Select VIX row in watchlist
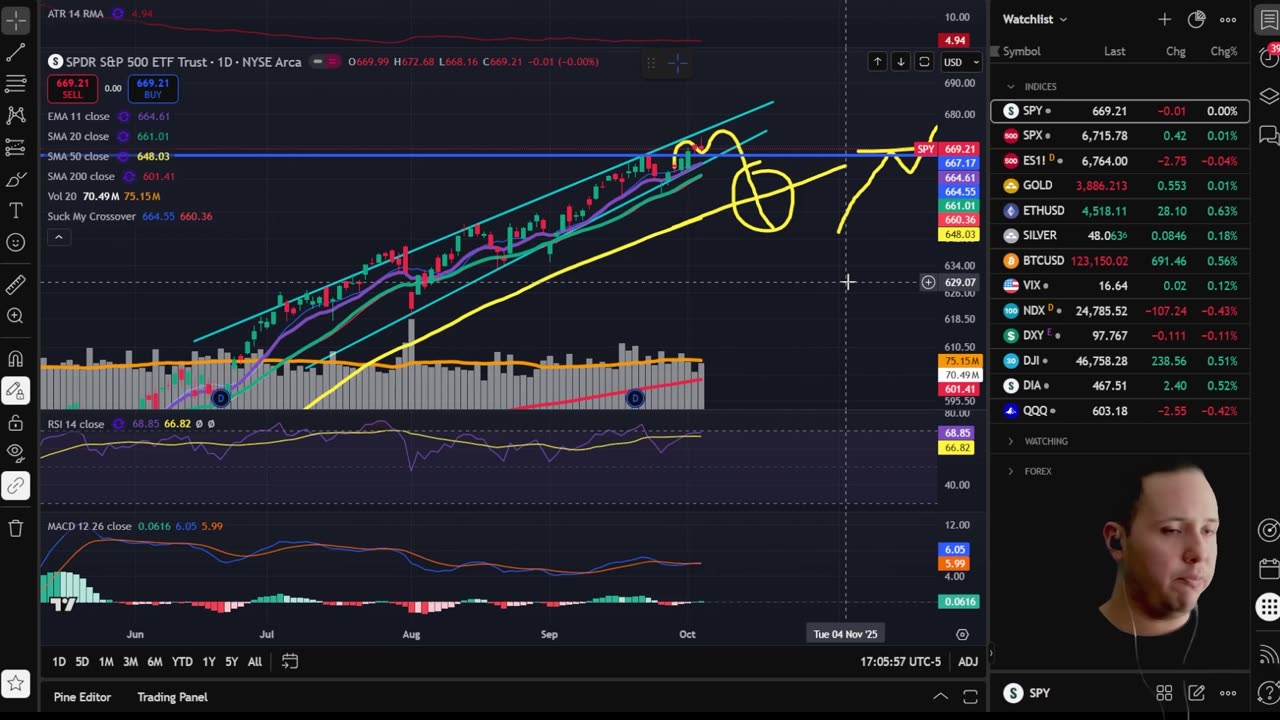Viewport: 1280px width, 720px height. click(1120, 286)
